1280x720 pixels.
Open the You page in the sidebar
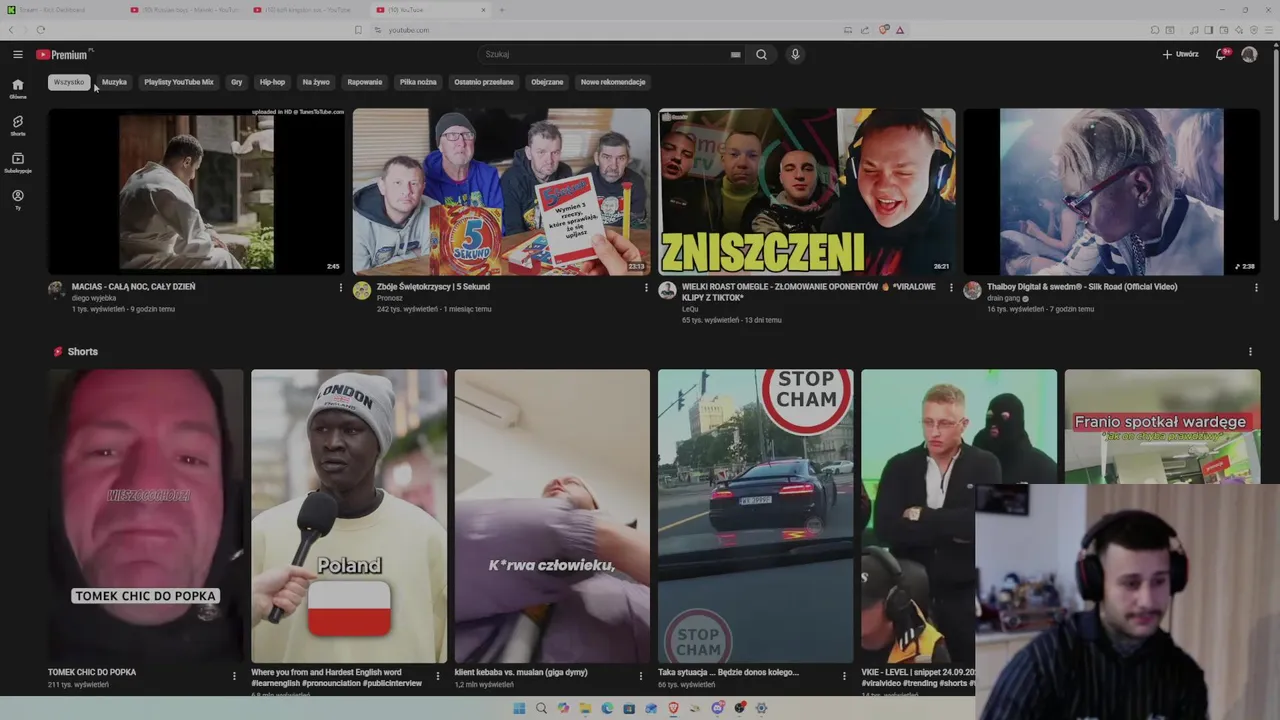[x=18, y=199]
